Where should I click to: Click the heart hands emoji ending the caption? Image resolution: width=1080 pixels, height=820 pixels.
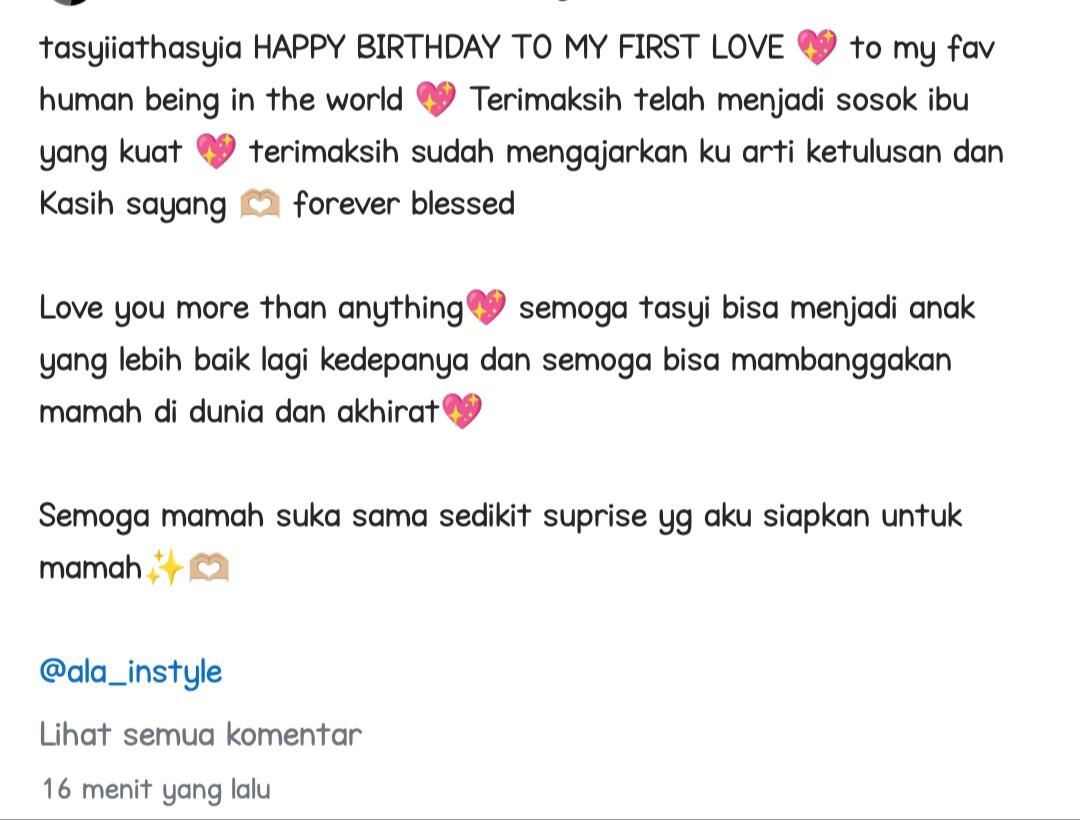[209, 569]
